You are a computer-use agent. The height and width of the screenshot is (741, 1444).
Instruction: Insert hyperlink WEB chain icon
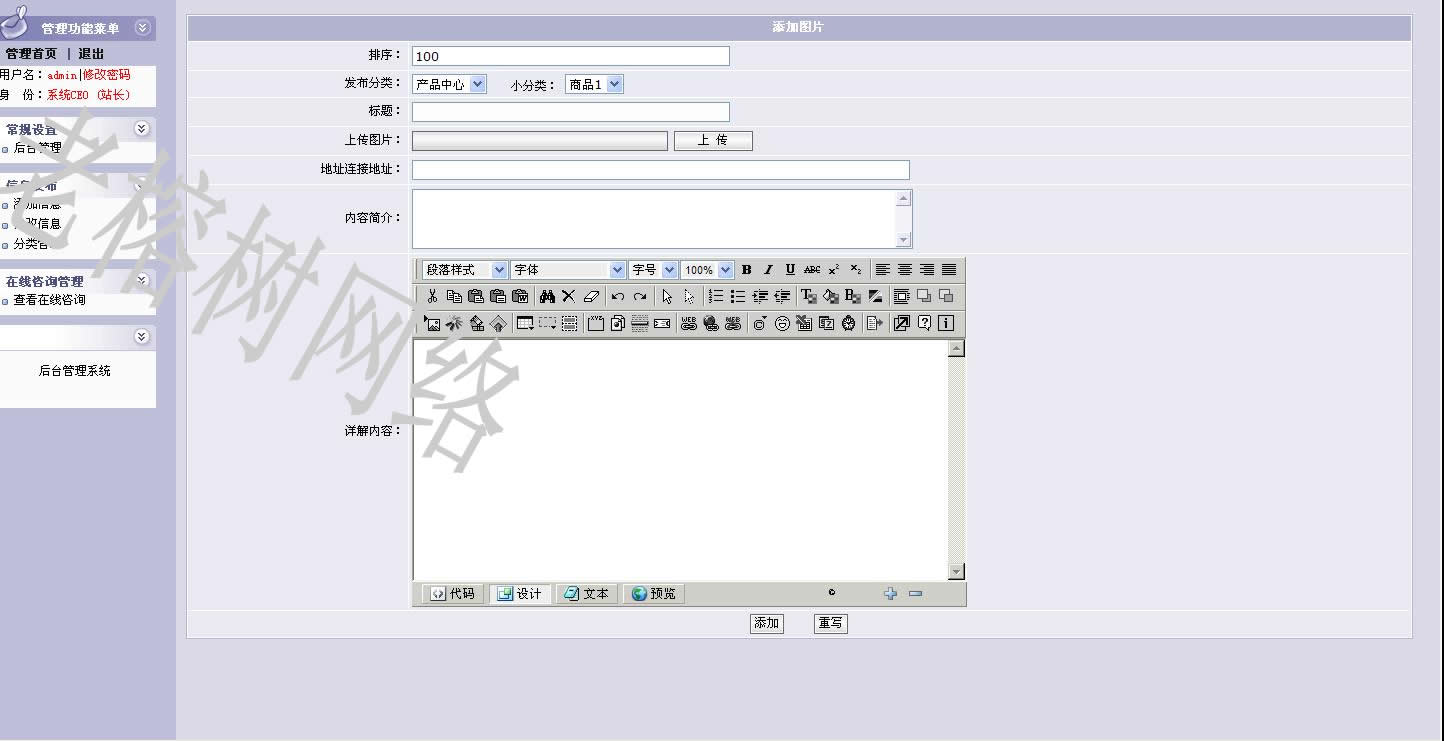coord(688,323)
